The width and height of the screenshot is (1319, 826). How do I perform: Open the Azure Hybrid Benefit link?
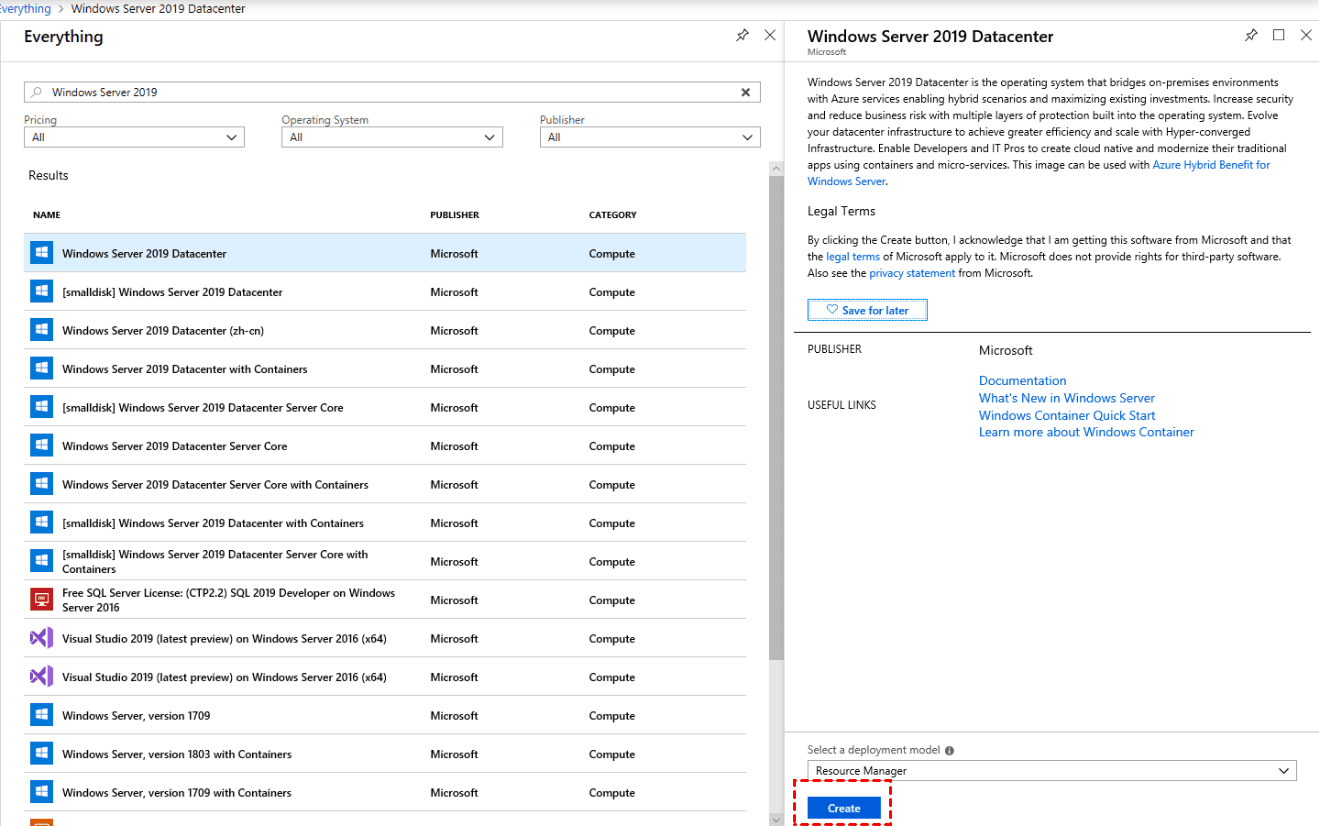click(x=1211, y=165)
